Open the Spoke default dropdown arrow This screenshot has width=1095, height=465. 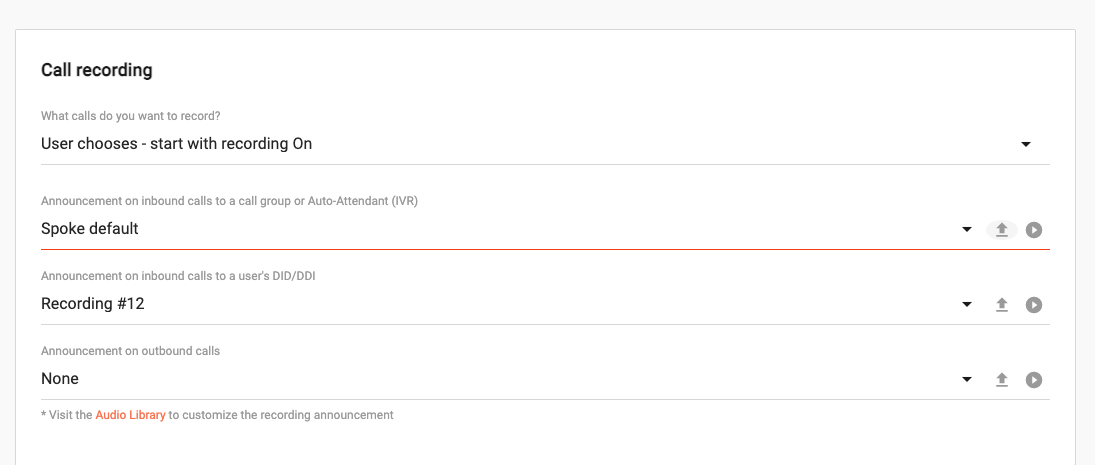(967, 230)
